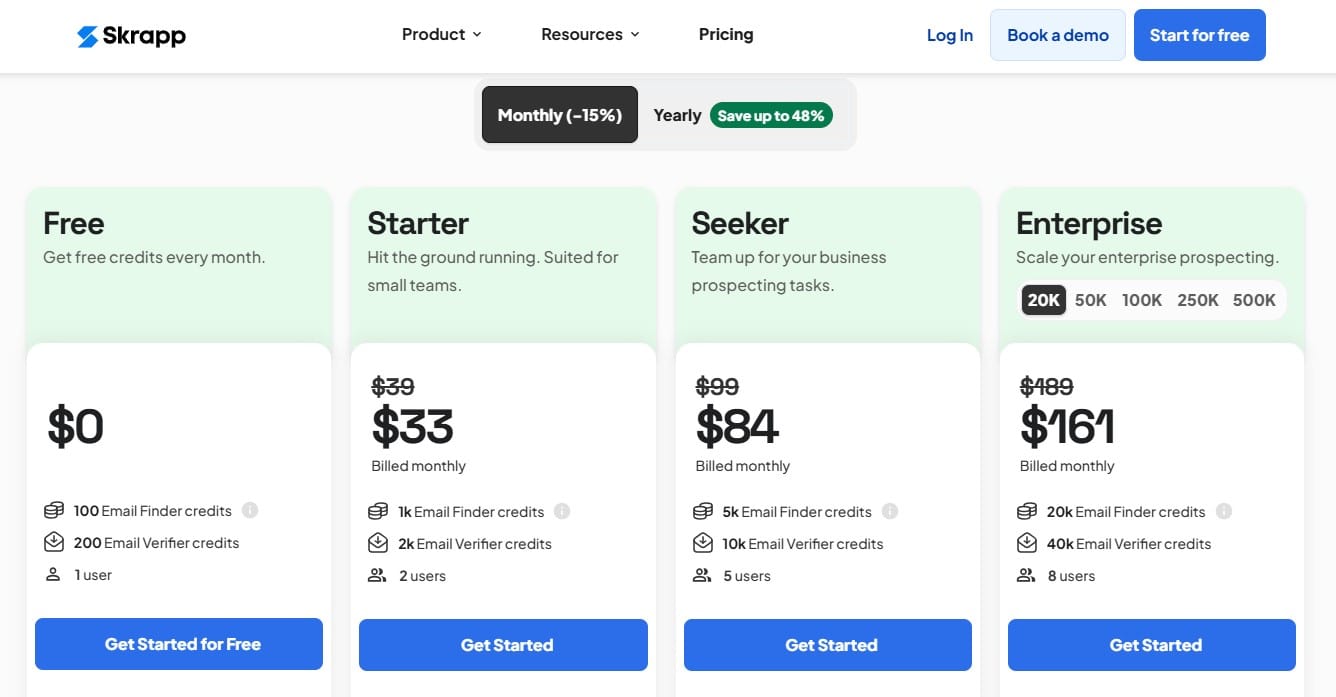The image size is (1336, 697).
Task: Click the Start for free button
Action: point(1199,35)
